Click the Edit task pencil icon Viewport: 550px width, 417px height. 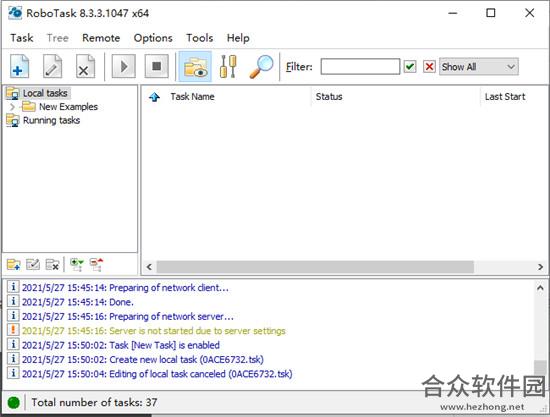click(x=52, y=66)
